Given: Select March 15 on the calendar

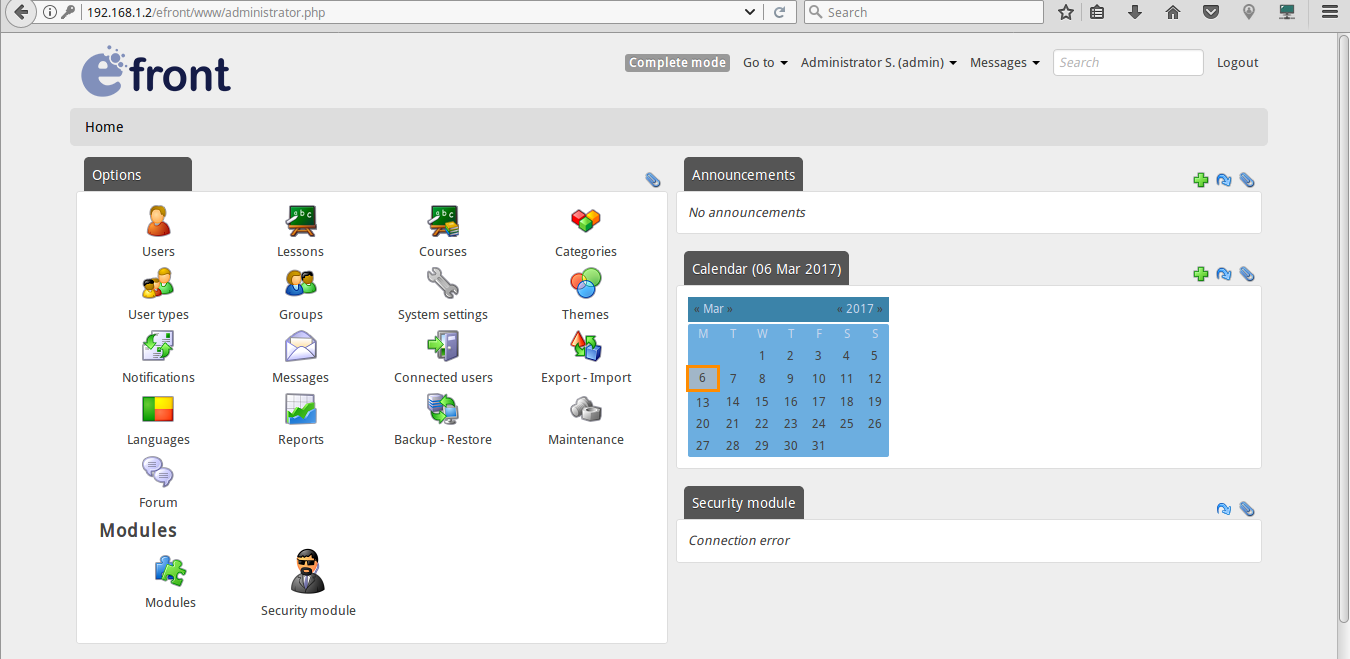Looking at the screenshot, I should click(x=761, y=400).
